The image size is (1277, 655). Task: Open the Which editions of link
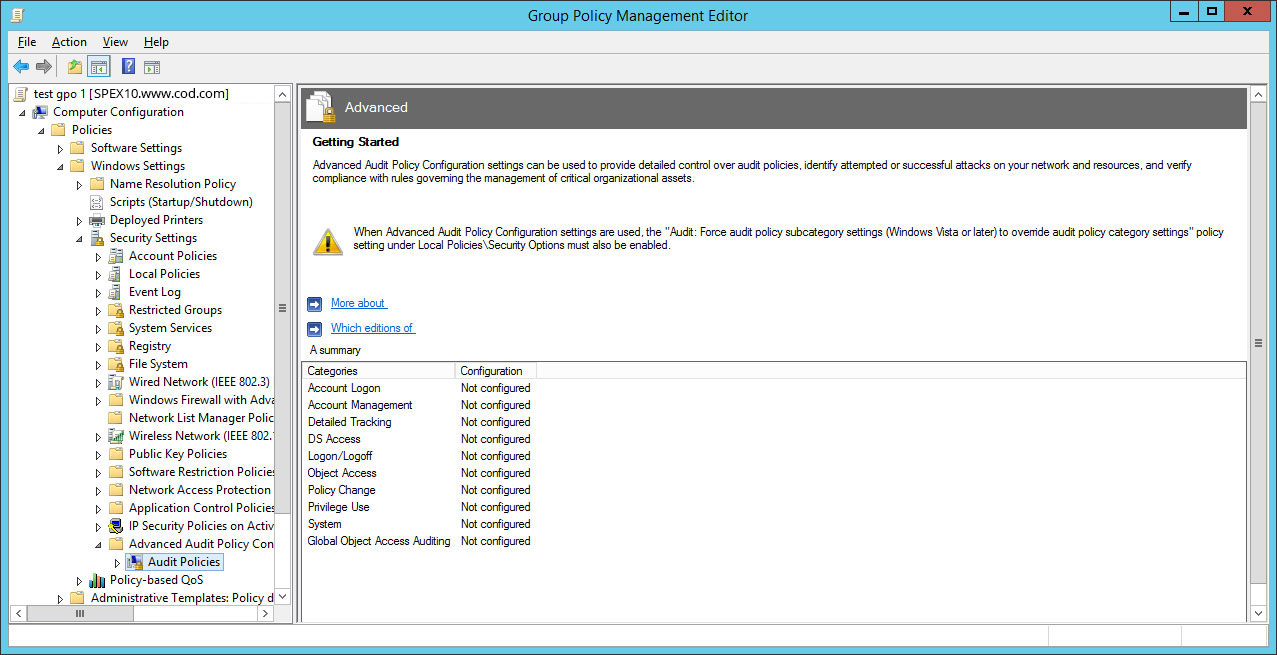click(x=372, y=328)
